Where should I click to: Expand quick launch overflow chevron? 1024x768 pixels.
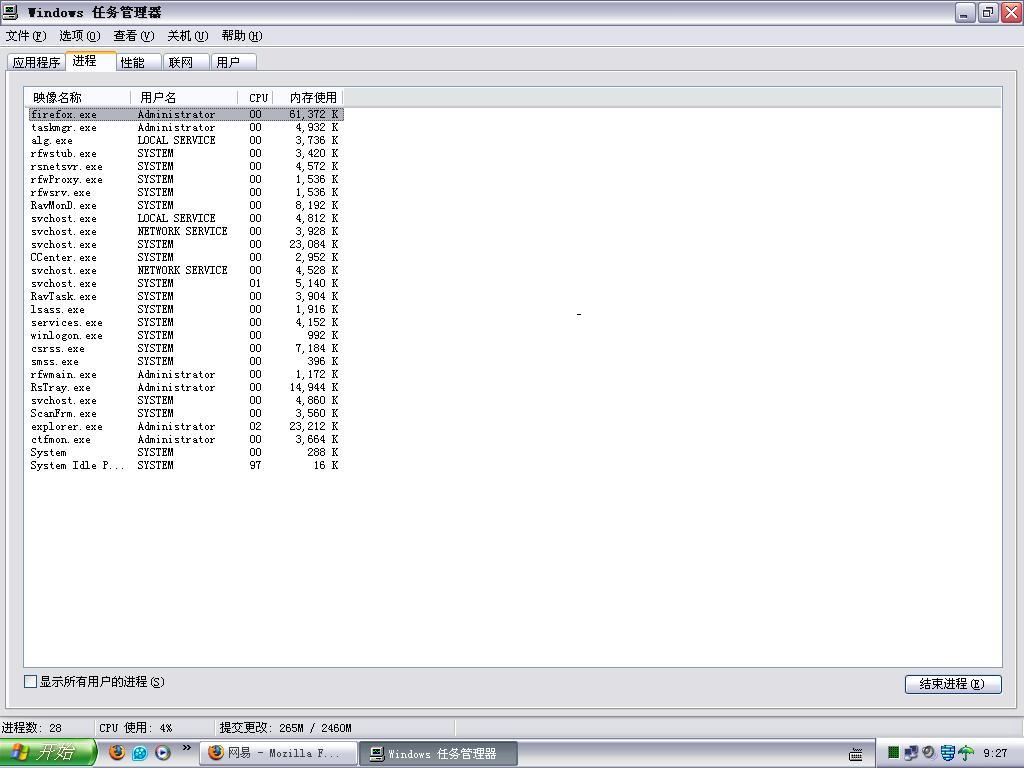[187, 748]
